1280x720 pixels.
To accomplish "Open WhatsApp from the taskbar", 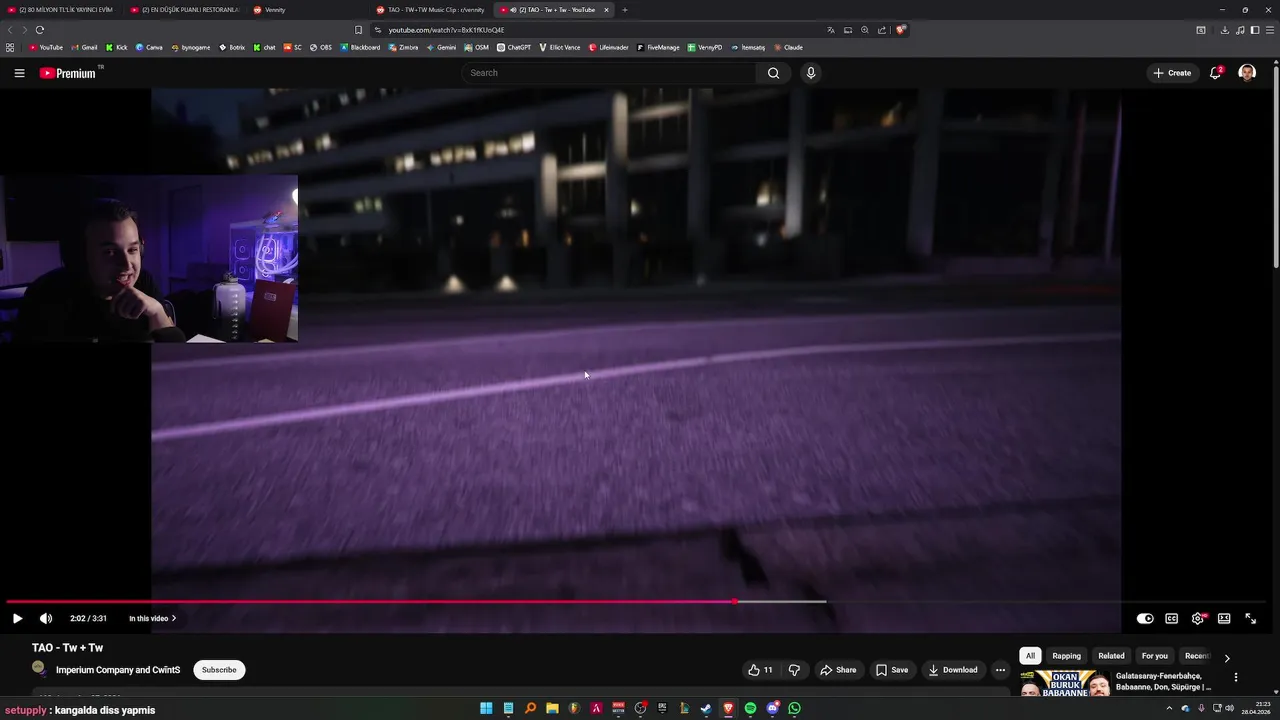I will tap(794, 709).
